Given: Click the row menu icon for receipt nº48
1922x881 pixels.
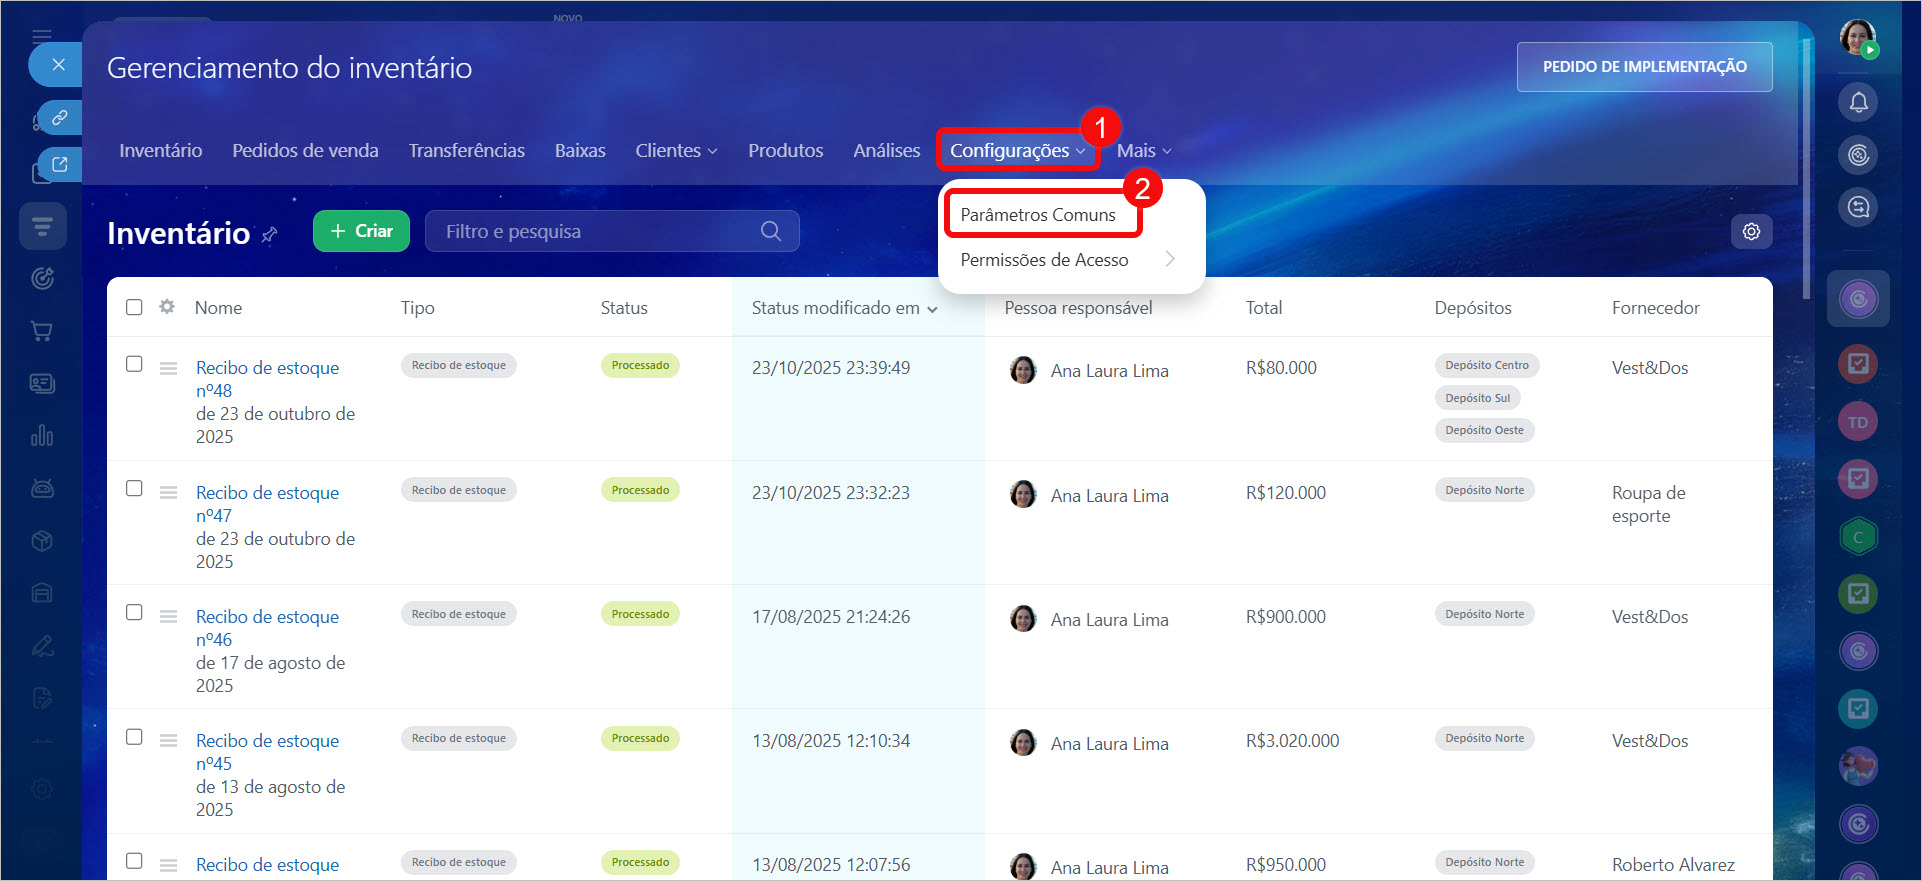Looking at the screenshot, I should (x=168, y=368).
